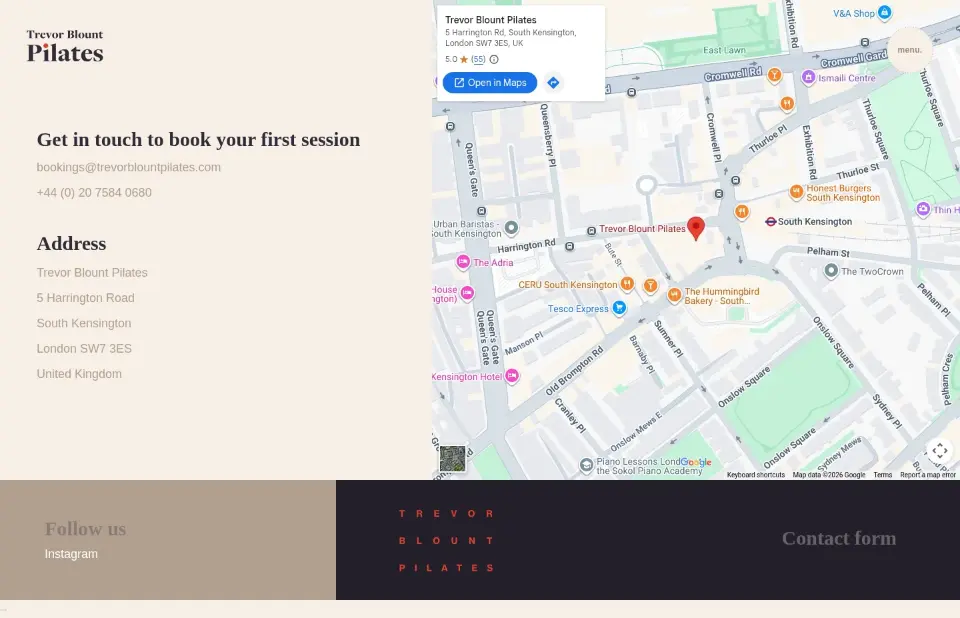Screen dimensions: 960x618
Task: Click the 'United Kingdom' address line
Action: (x=79, y=374)
